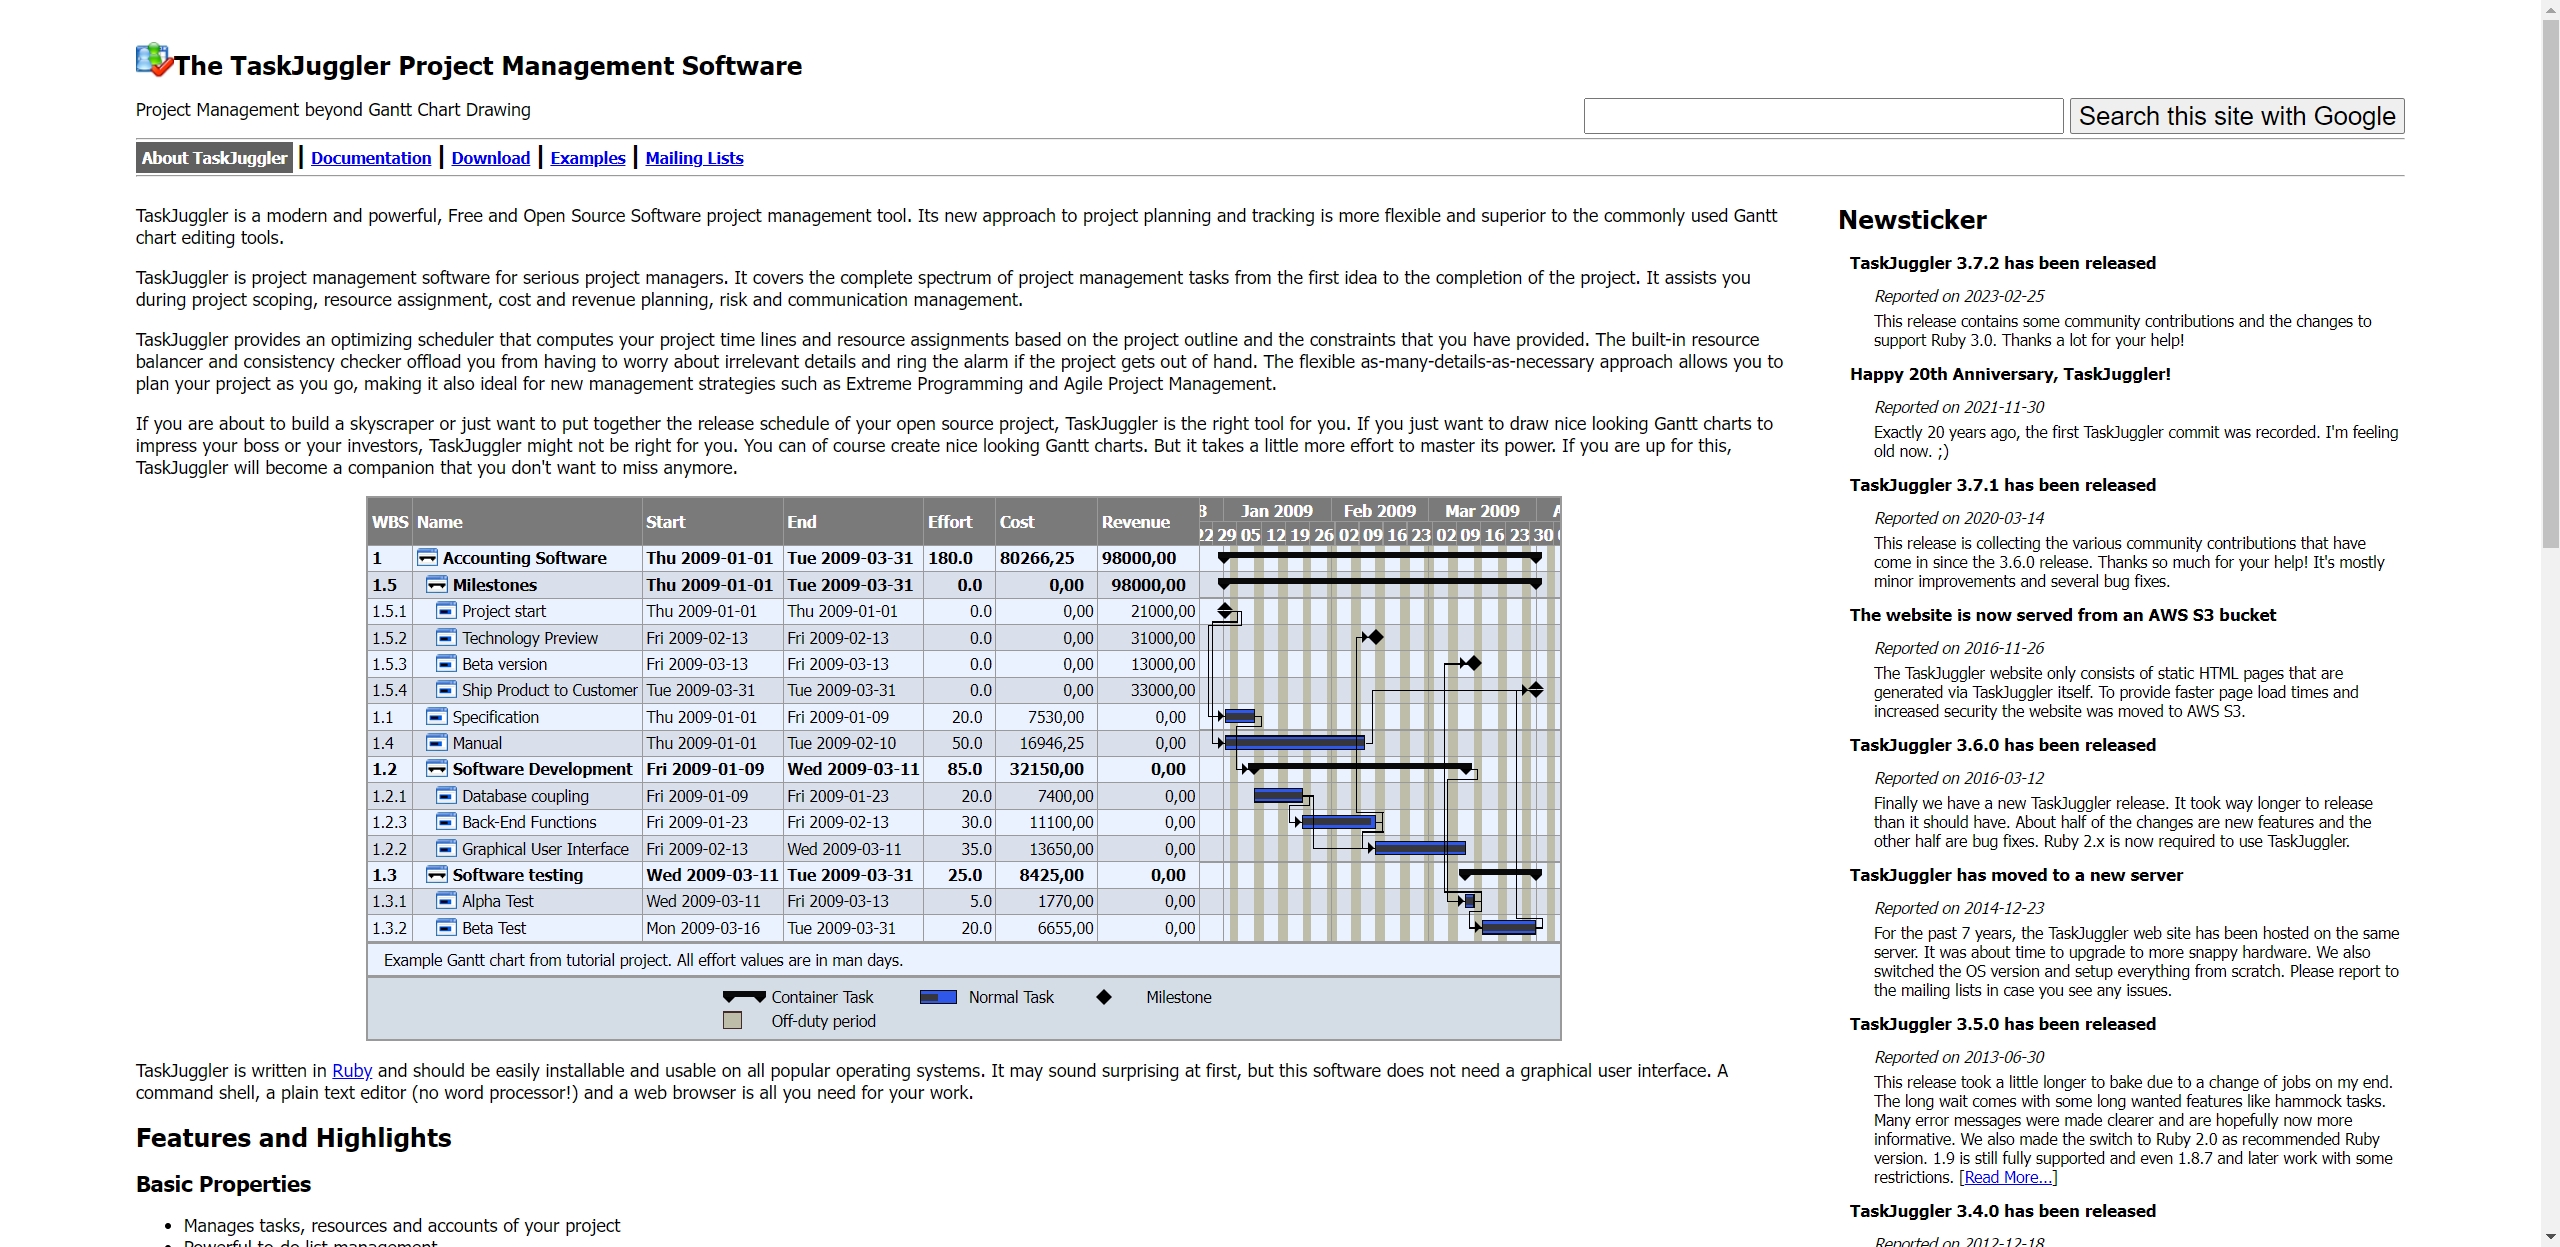This screenshot has height=1247, width=2560.
Task: Click the Off-duty period legend swatch
Action: 733,1021
